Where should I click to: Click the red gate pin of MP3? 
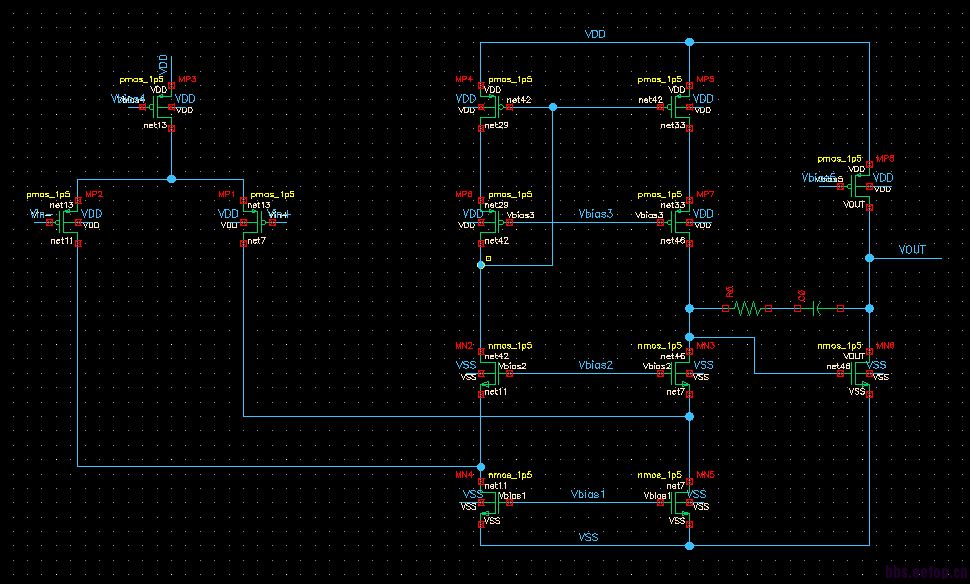tap(143, 107)
